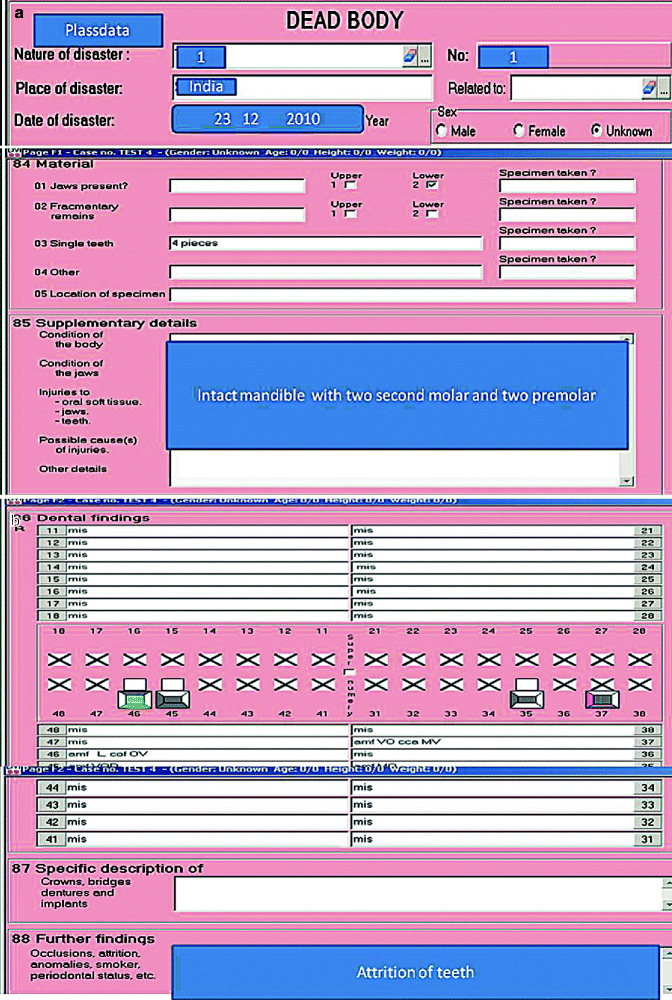Click the Single teeth input field

coord(325,243)
